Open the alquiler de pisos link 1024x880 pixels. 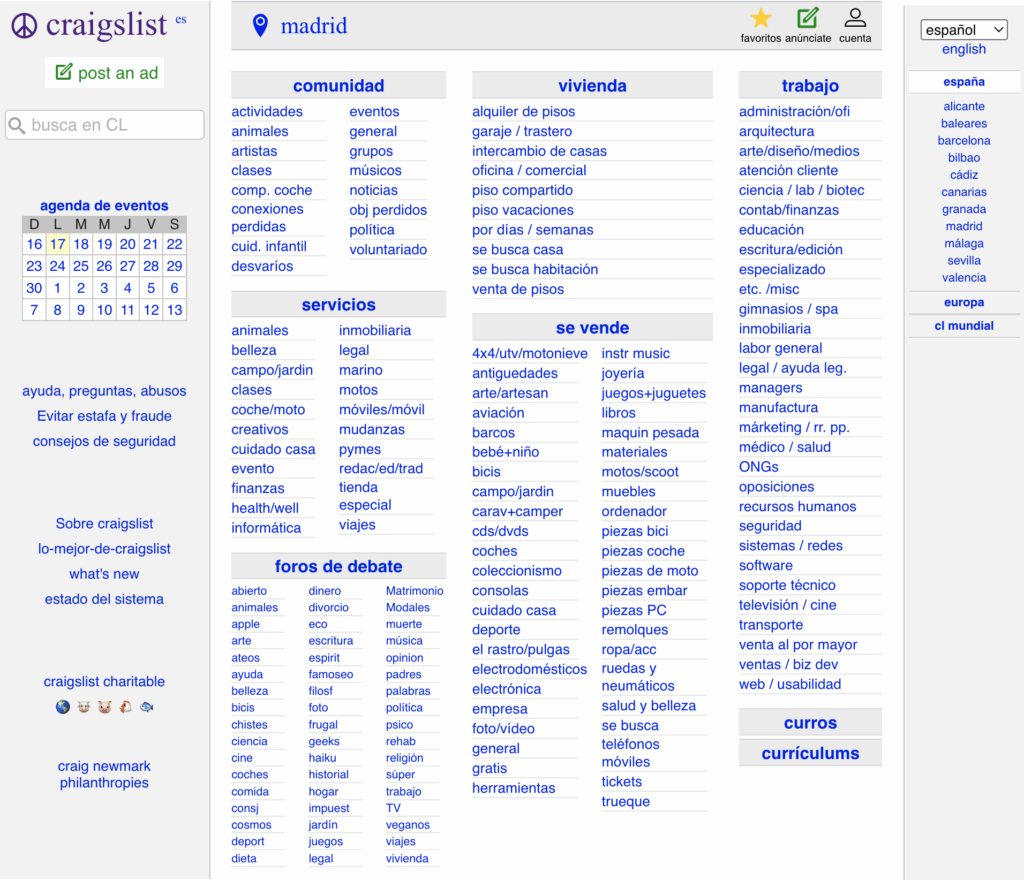(x=523, y=112)
